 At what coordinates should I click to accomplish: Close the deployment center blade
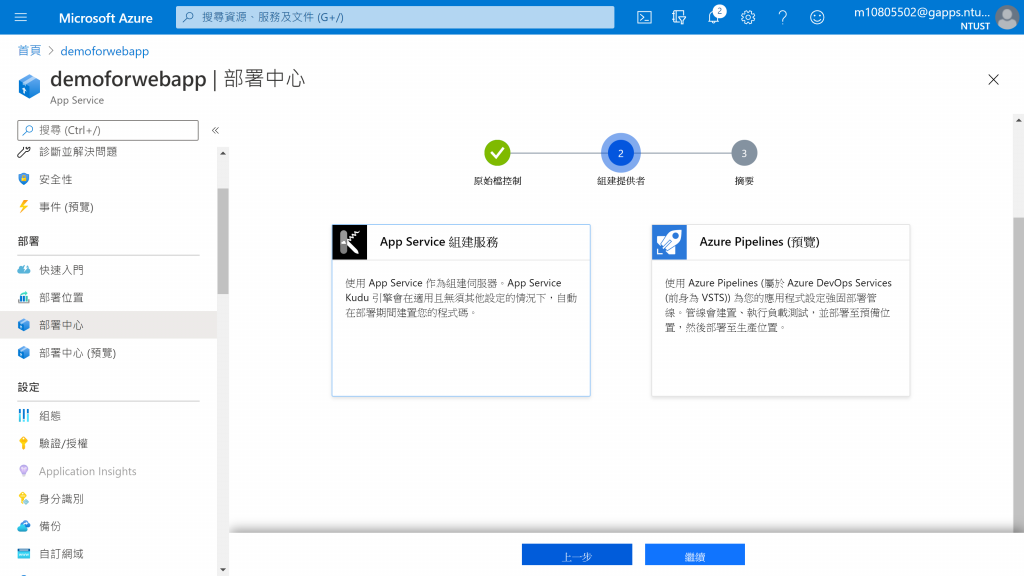[993, 80]
